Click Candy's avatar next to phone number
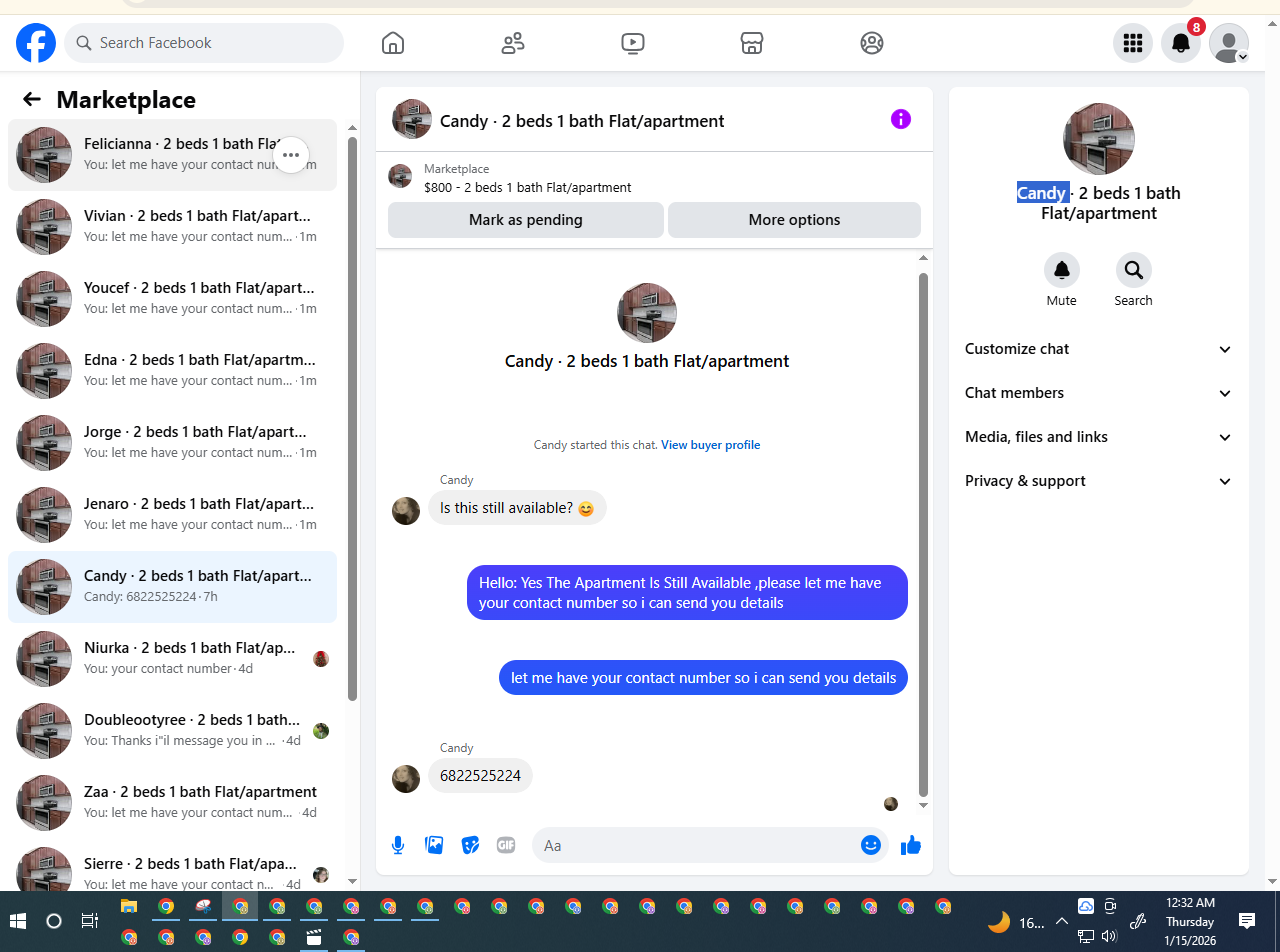Image resolution: width=1280 pixels, height=952 pixels. coord(406,779)
